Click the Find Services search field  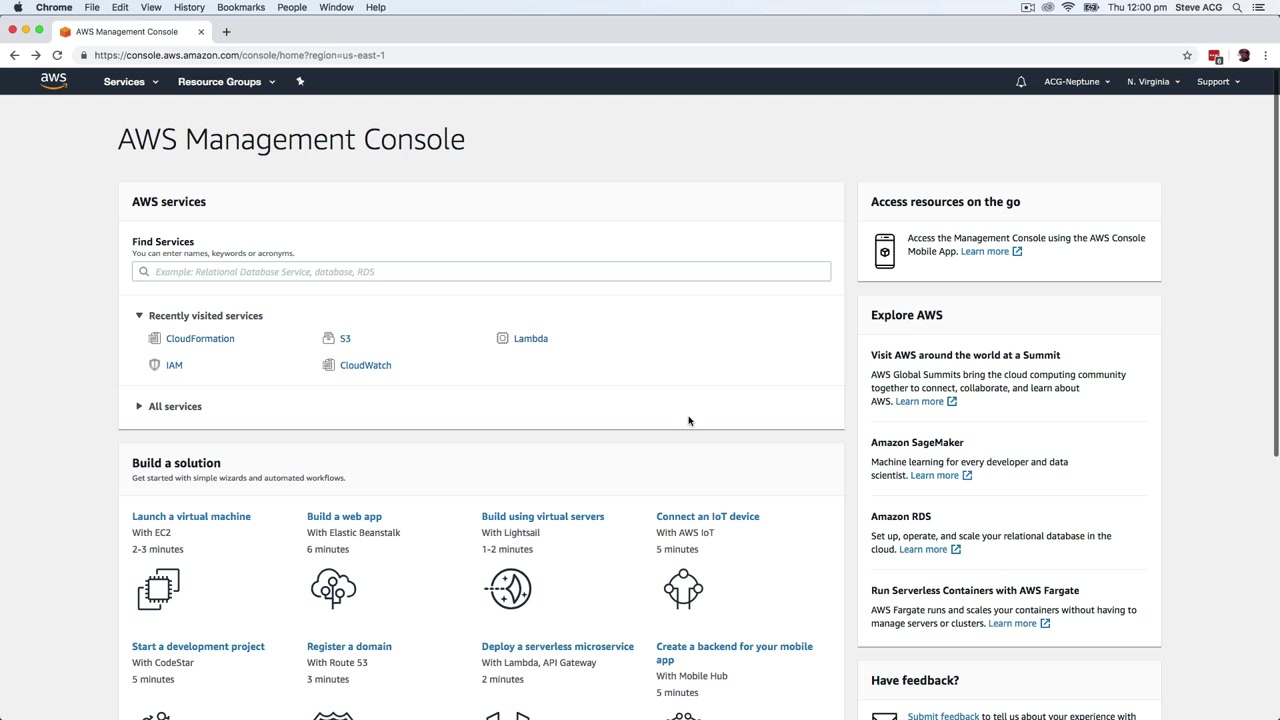[481, 272]
